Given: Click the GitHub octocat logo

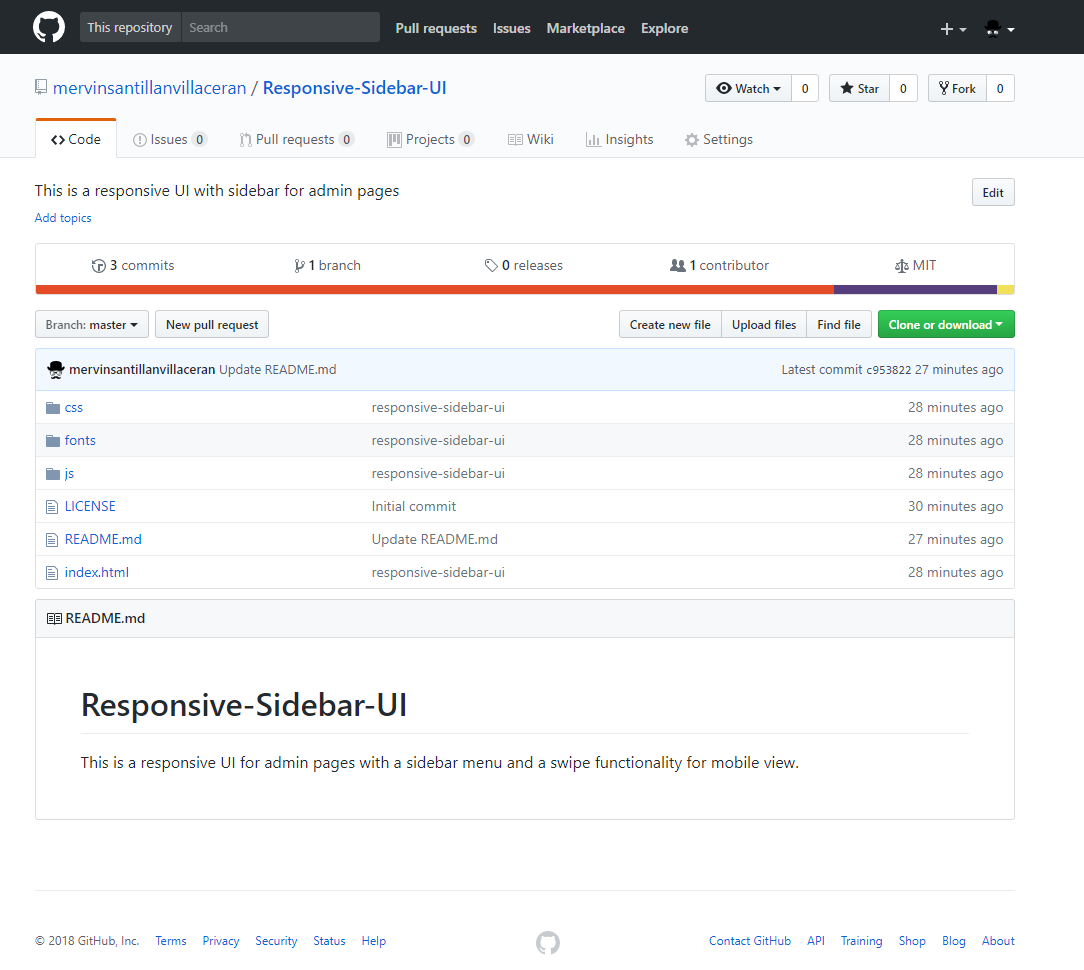Looking at the screenshot, I should pos(48,27).
